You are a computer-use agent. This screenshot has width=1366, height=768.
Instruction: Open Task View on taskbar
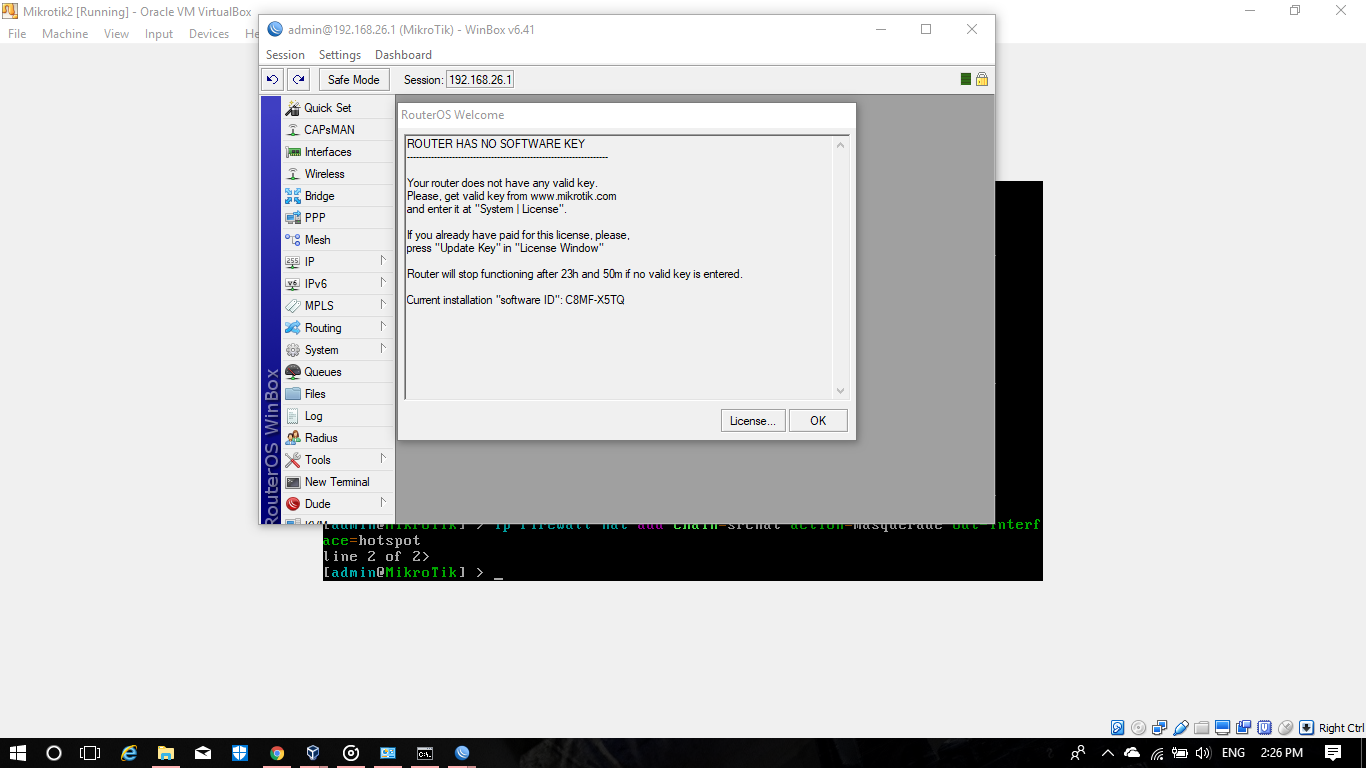(x=90, y=753)
